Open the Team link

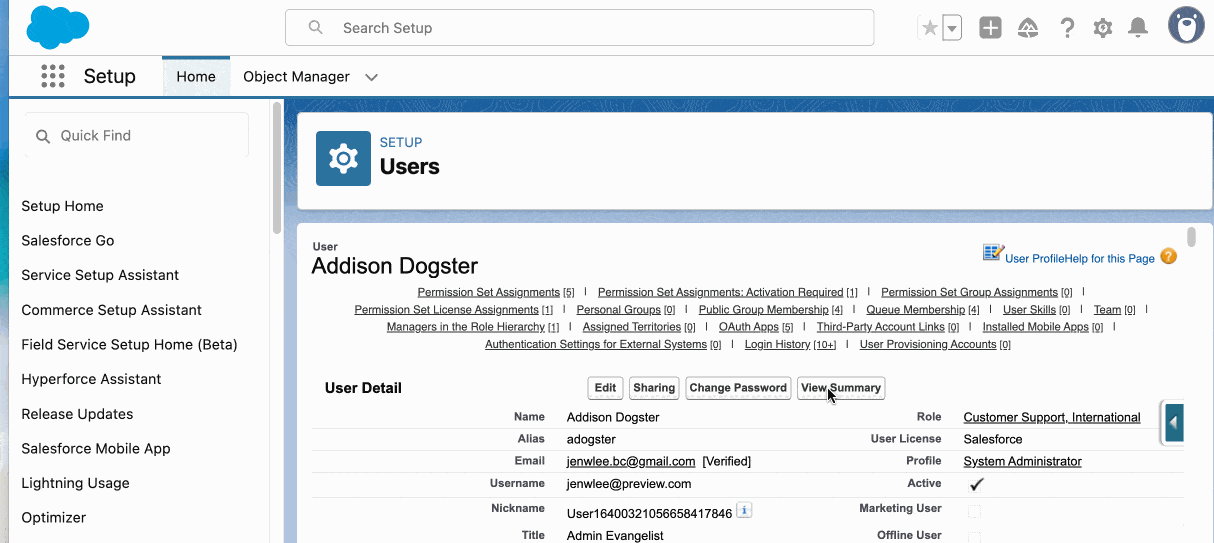point(1107,310)
